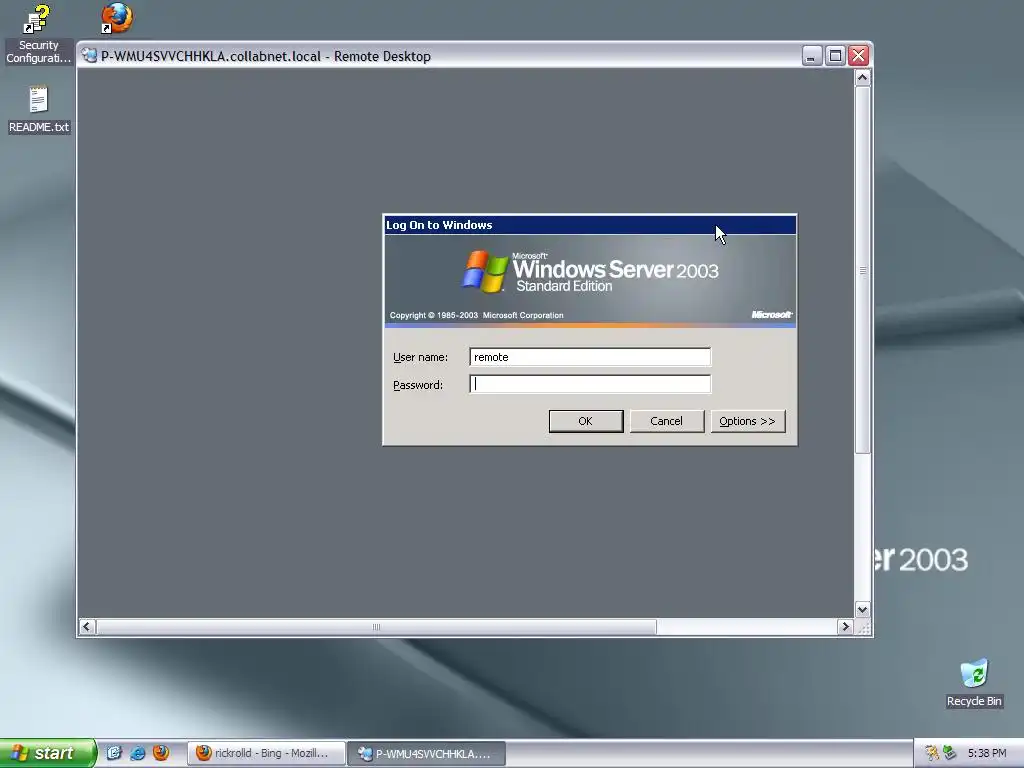
Task: Click the vertical scrollbar thumb
Action: [862, 270]
